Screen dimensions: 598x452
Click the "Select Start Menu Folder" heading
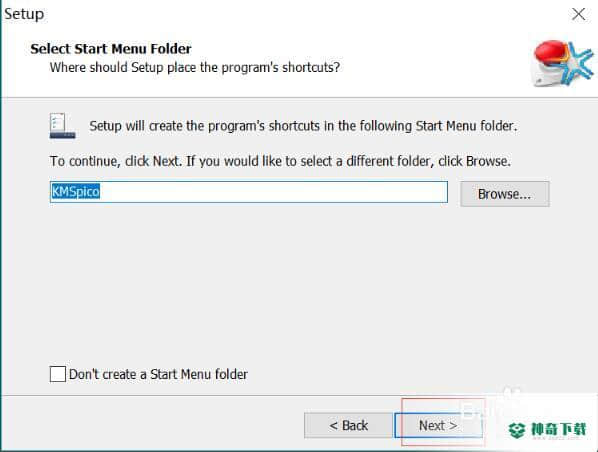coord(111,49)
